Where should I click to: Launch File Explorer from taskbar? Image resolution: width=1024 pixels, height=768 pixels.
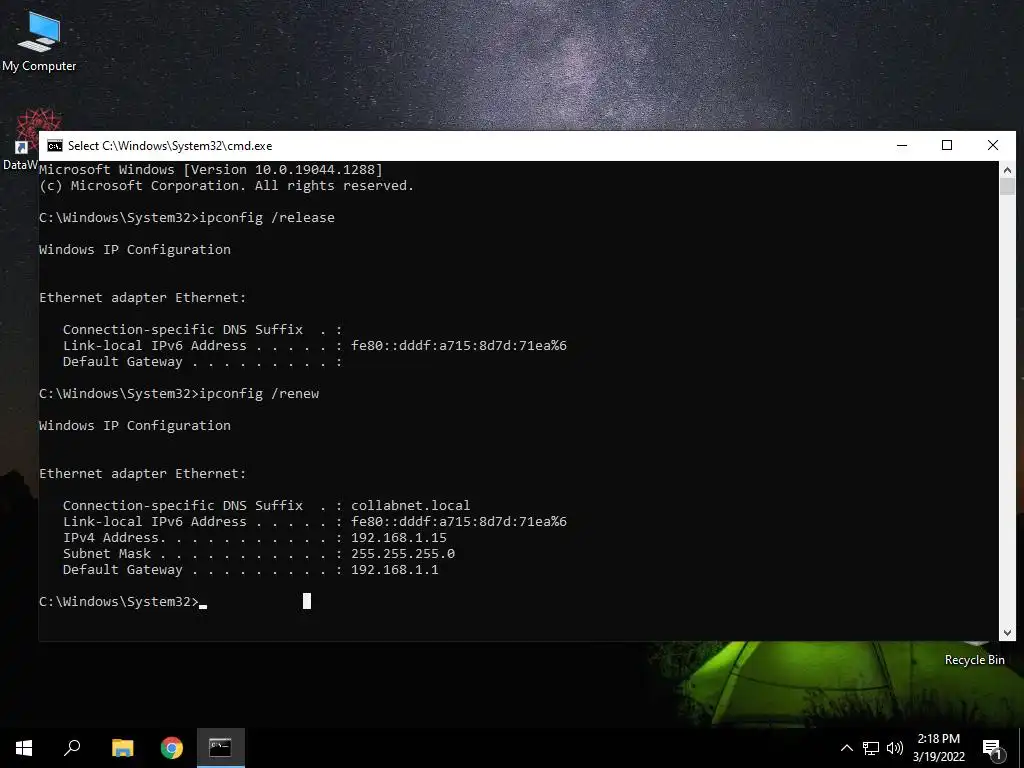pos(122,748)
